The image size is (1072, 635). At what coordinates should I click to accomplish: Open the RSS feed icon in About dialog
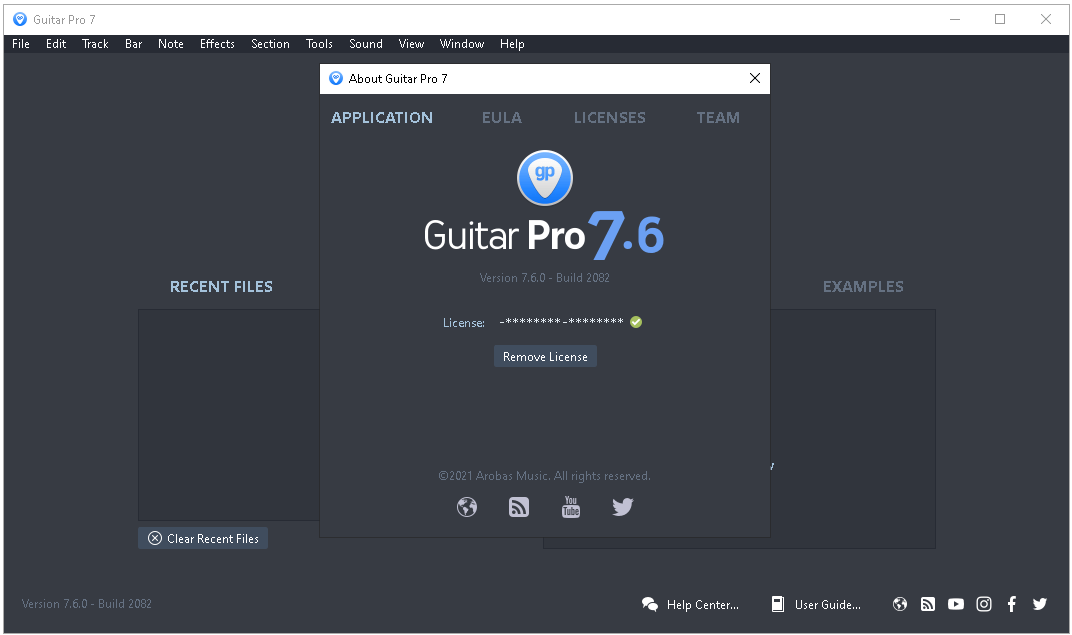[519, 507]
